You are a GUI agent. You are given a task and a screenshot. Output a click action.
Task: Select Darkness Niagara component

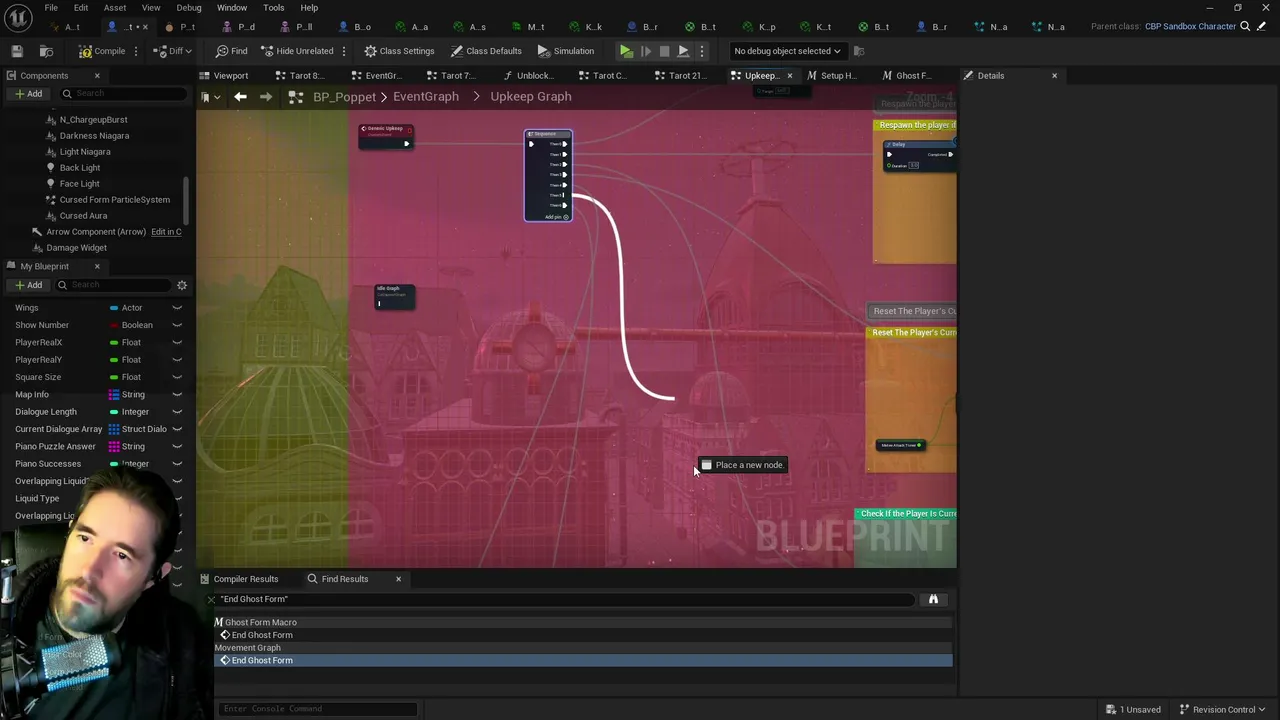(x=94, y=136)
